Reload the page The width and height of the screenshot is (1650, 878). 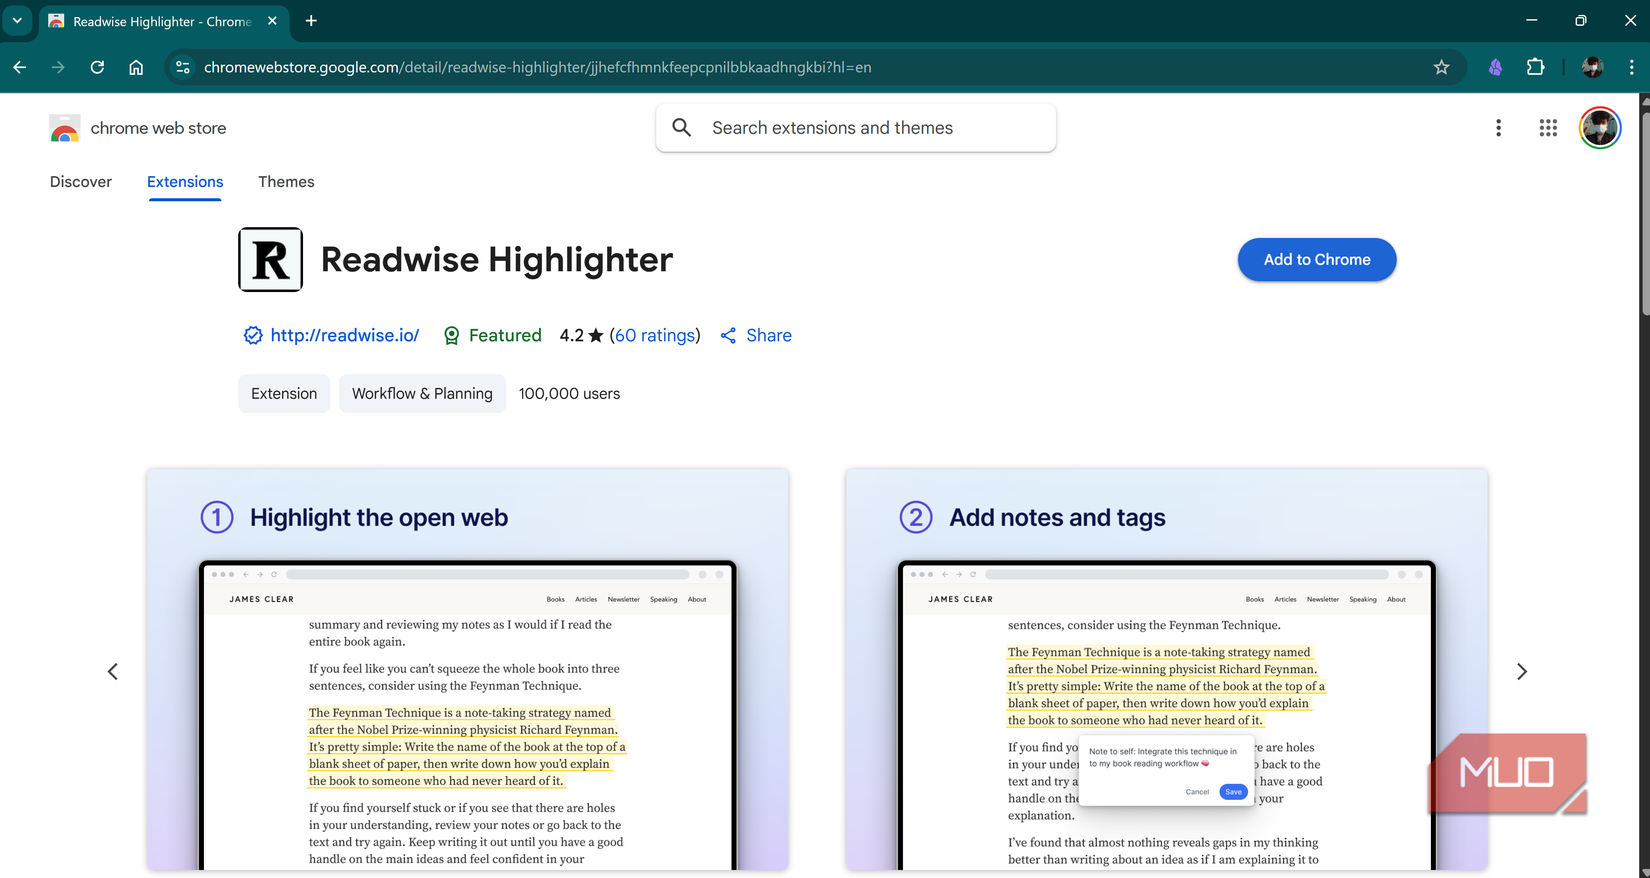pyautogui.click(x=97, y=67)
